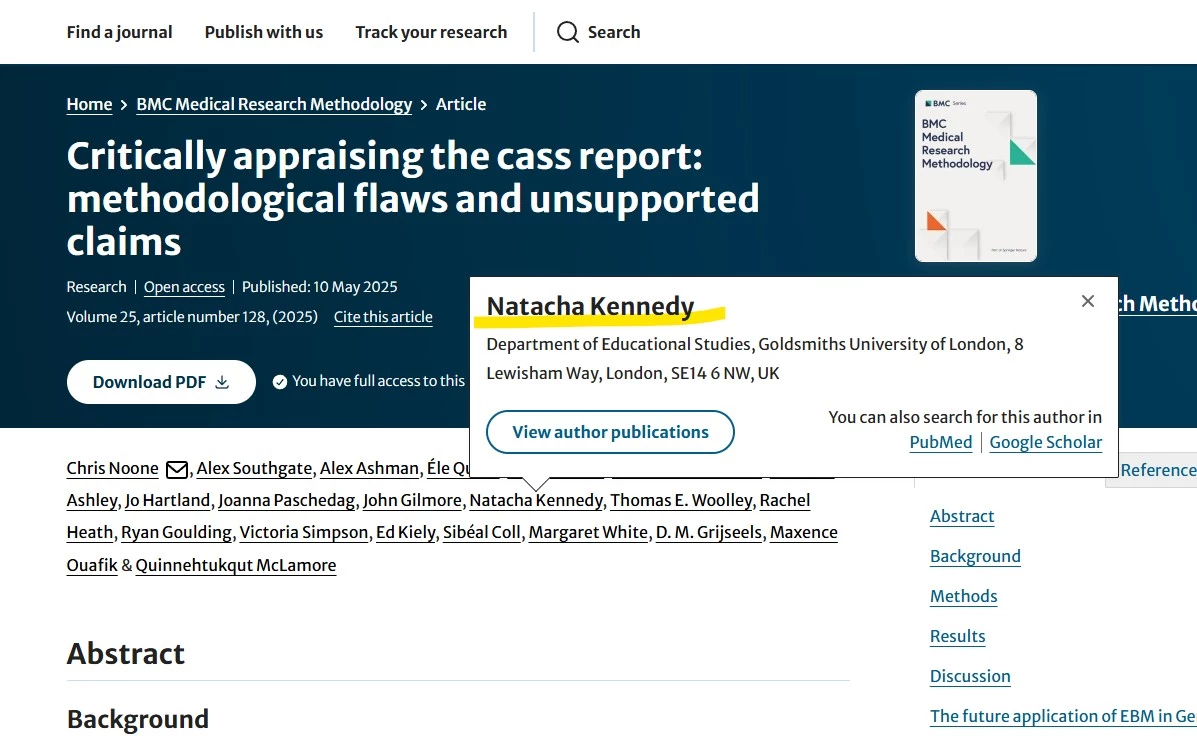This screenshot has height=736, width=1197.
Task: Open author Alex Southgate details
Action: [x=254, y=468]
